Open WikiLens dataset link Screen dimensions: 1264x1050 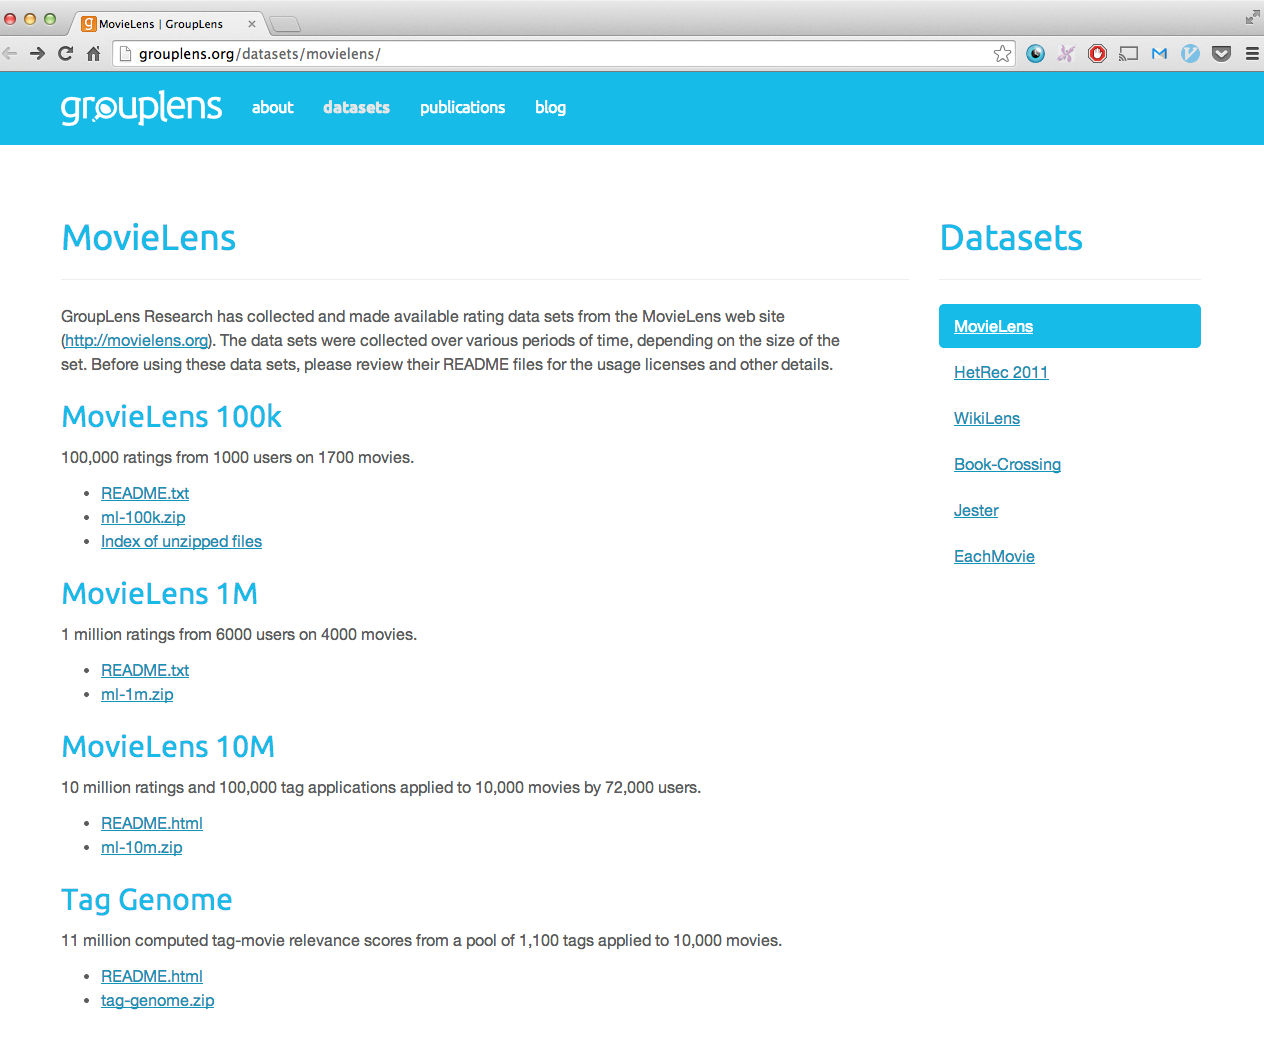987,418
